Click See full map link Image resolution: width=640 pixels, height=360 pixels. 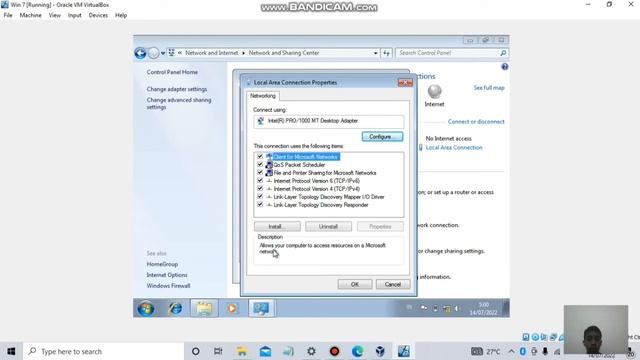[489, 88]
